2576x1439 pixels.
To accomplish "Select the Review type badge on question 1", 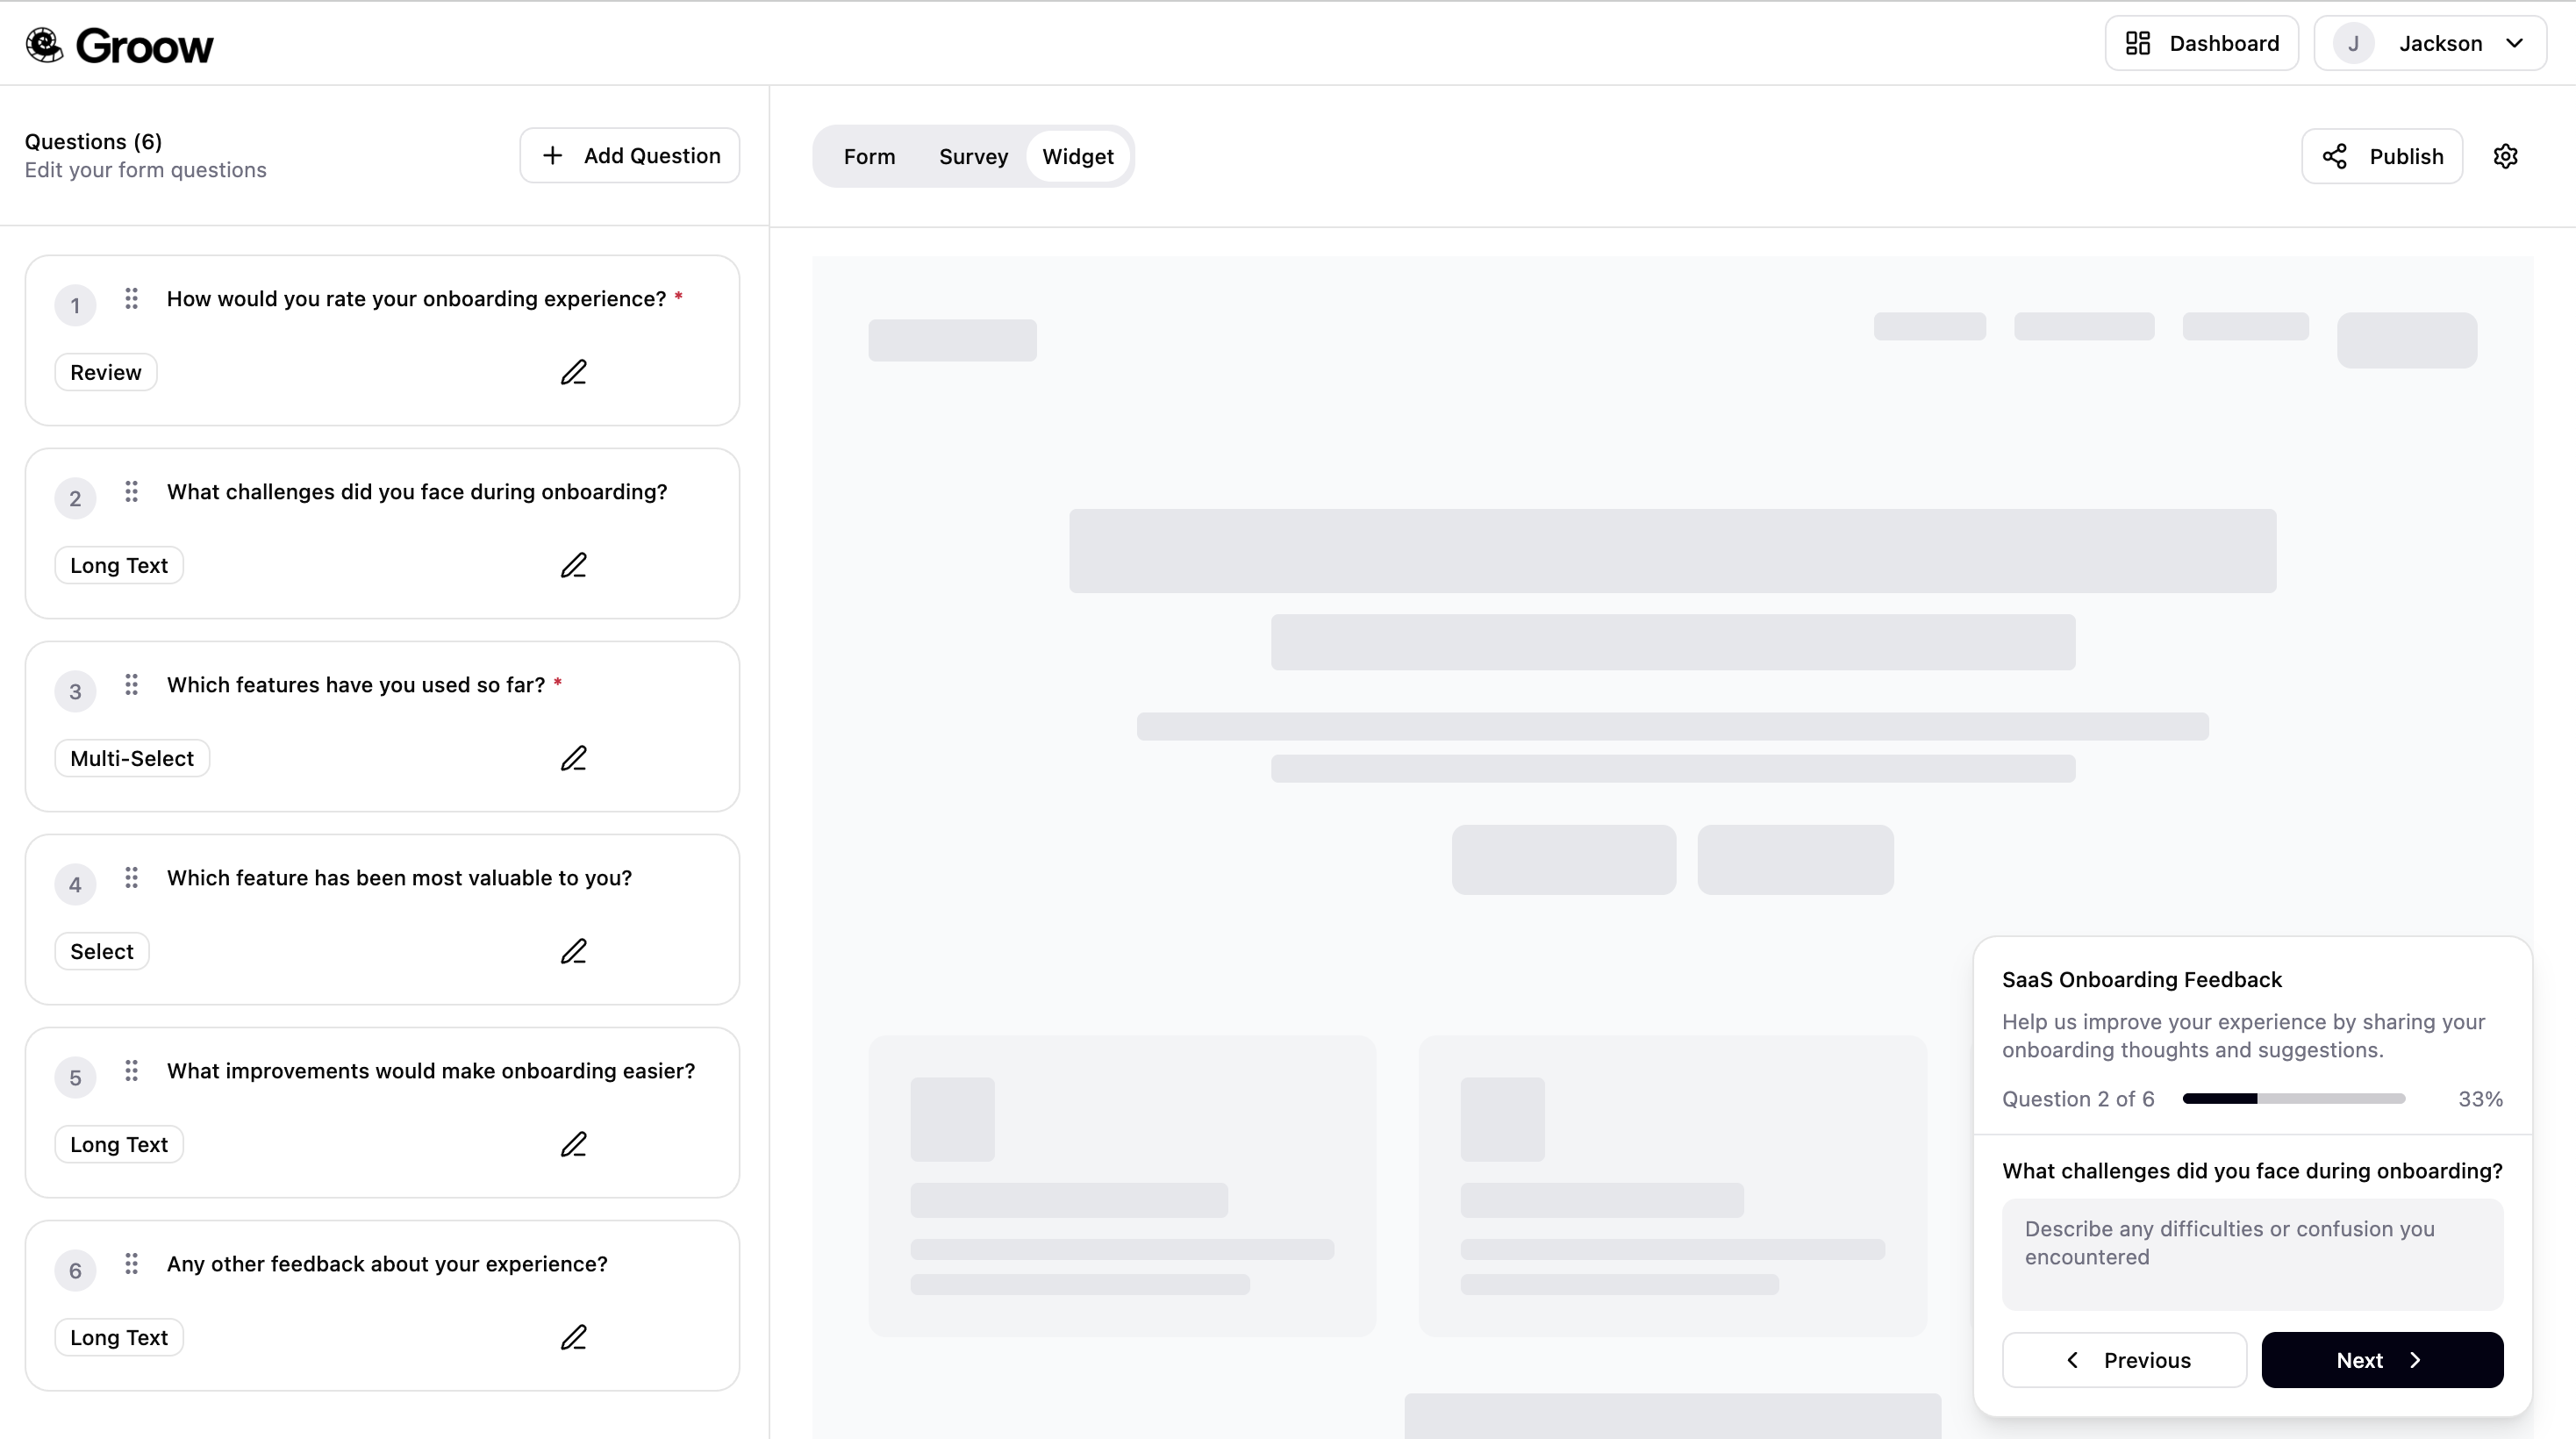I will point(105,371).
